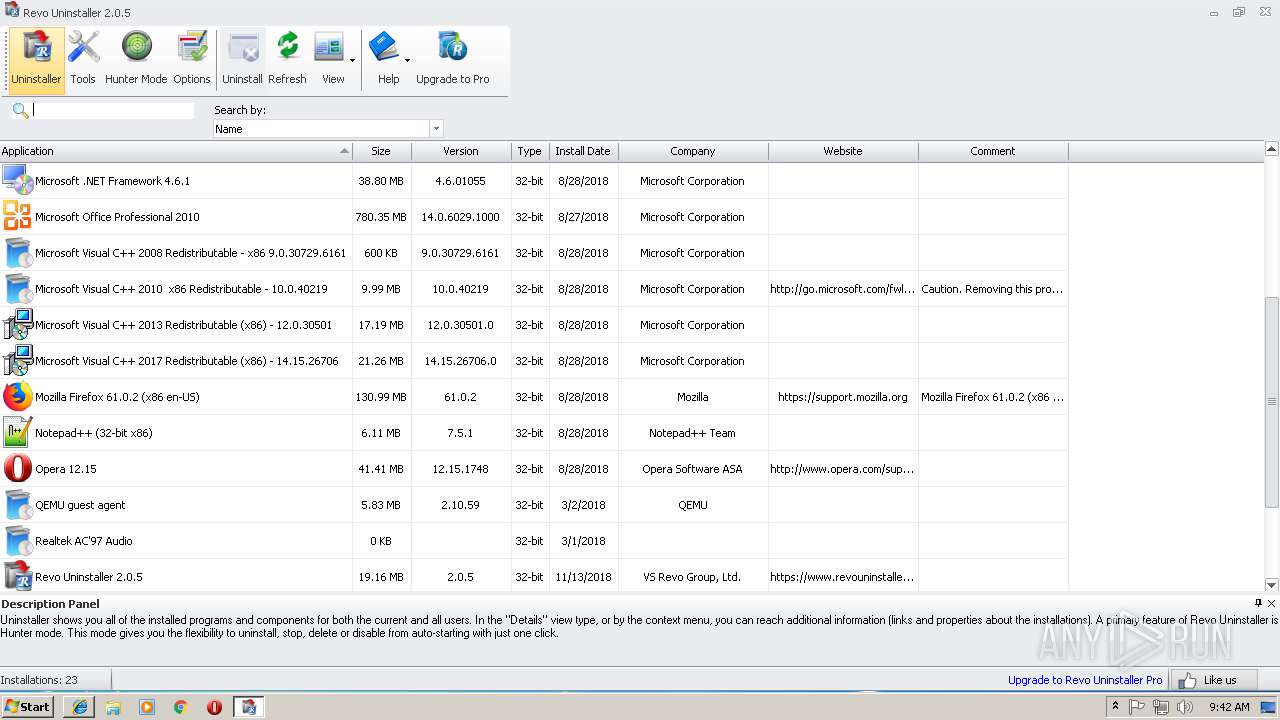Focus the search input field
Screen dimensions: 1280x720
coord(113,110)
